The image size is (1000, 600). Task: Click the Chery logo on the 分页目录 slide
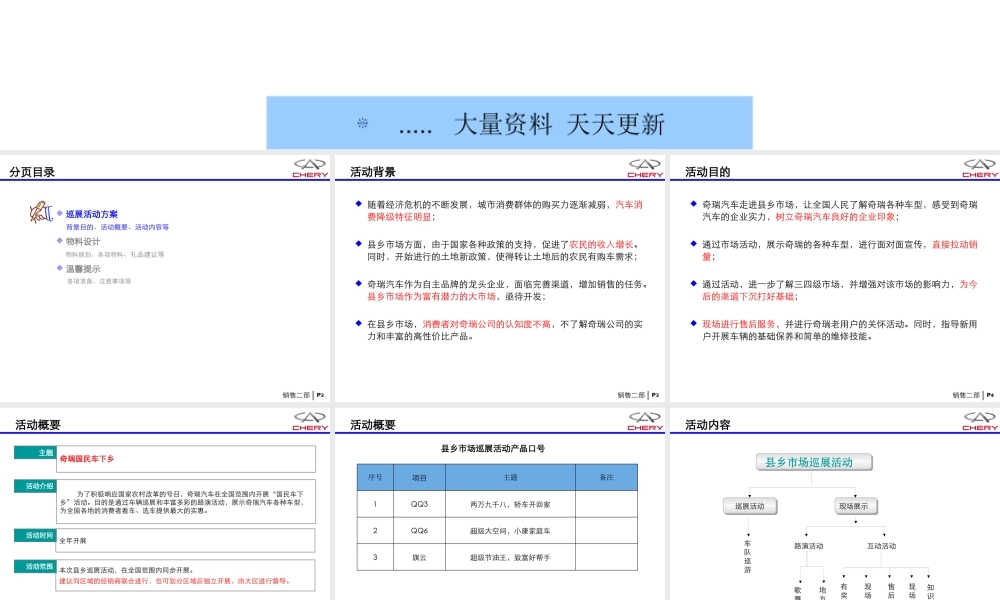pyautogui.click(x=310, y=168)
